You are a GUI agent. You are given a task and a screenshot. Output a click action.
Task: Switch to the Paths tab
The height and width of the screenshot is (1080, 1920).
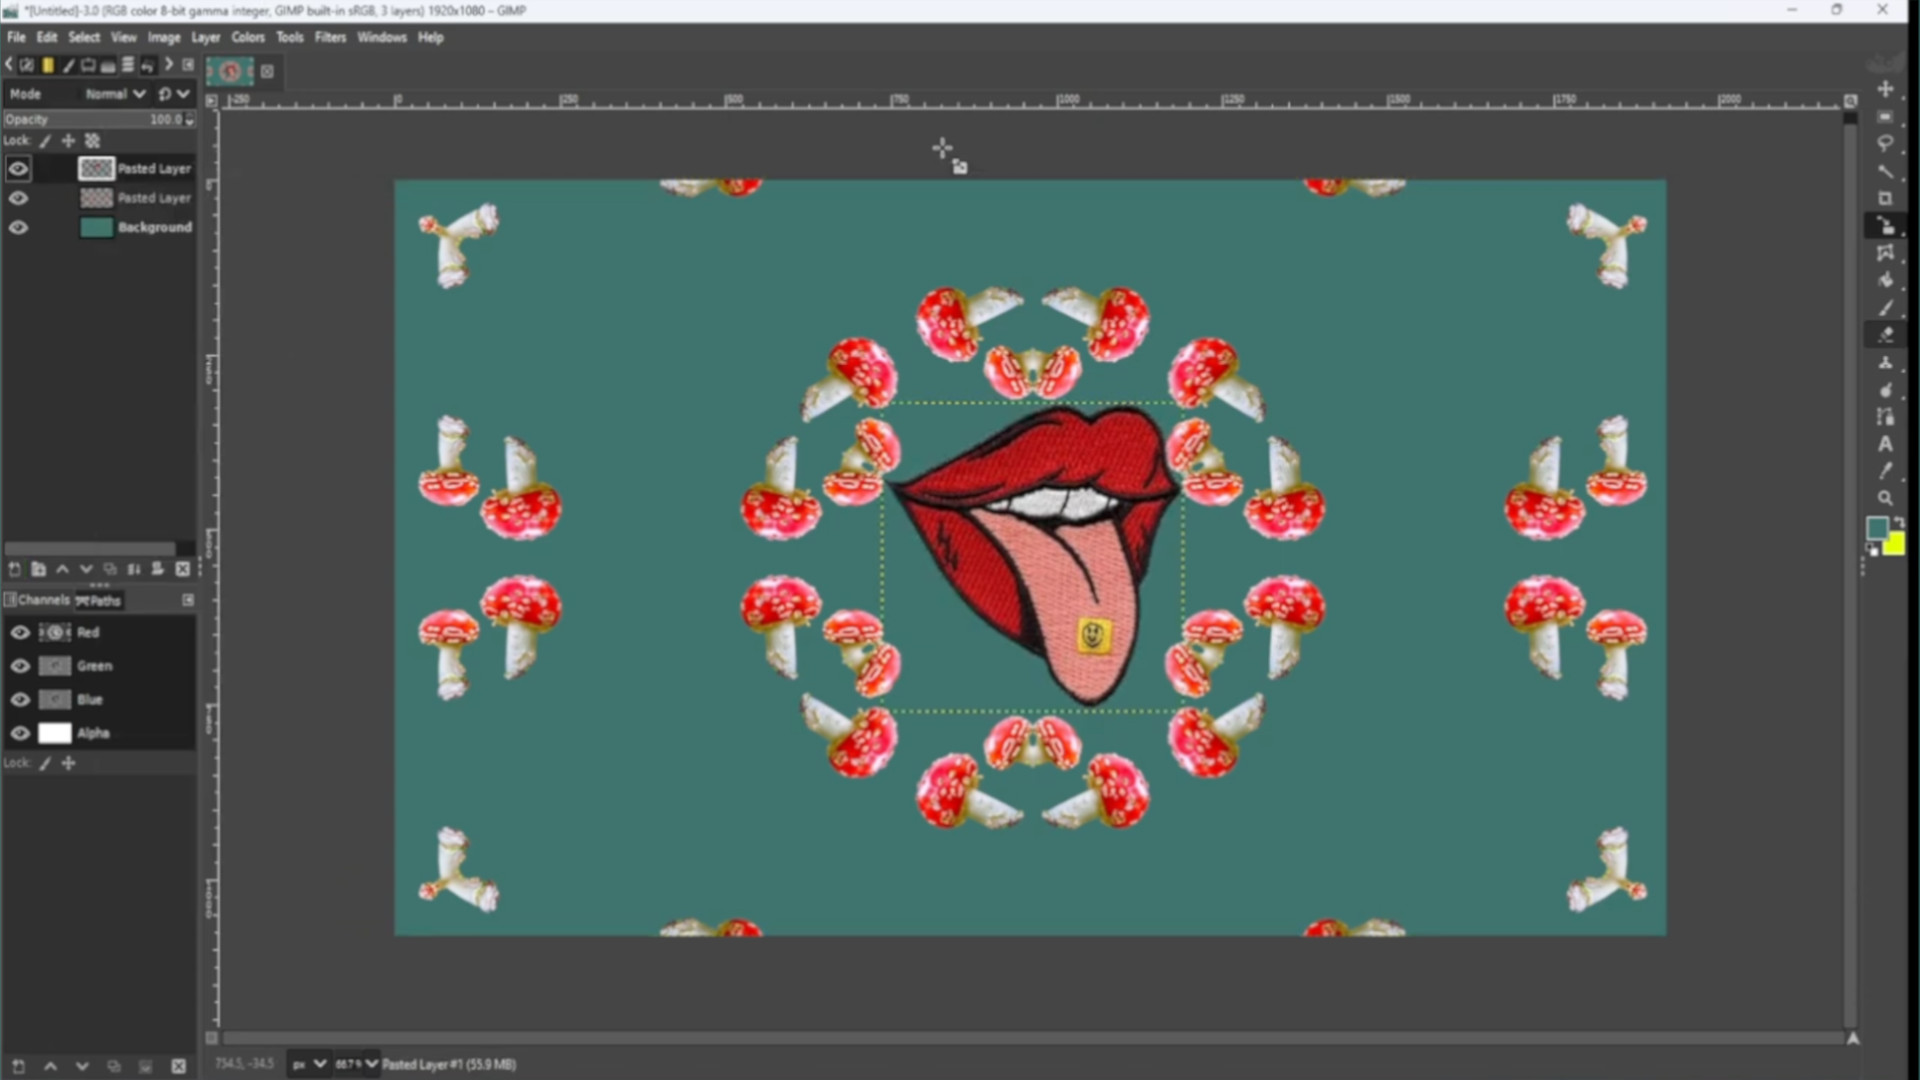pyautogui.click(x=99, y=601)
